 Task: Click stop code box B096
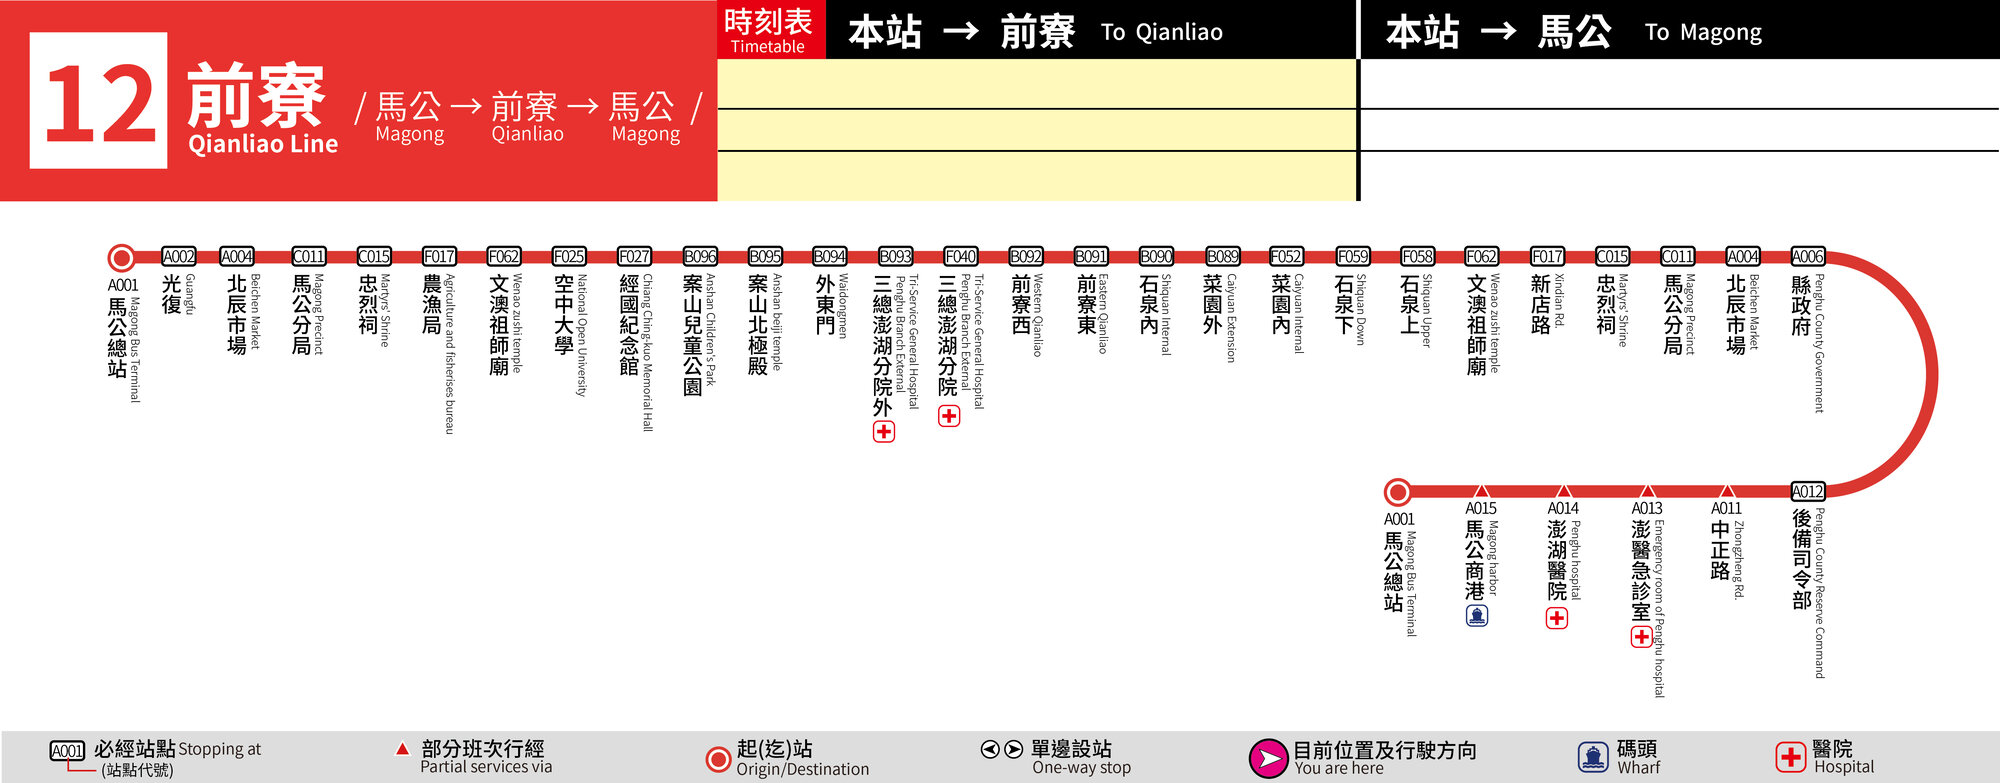[x=700, y=257]
